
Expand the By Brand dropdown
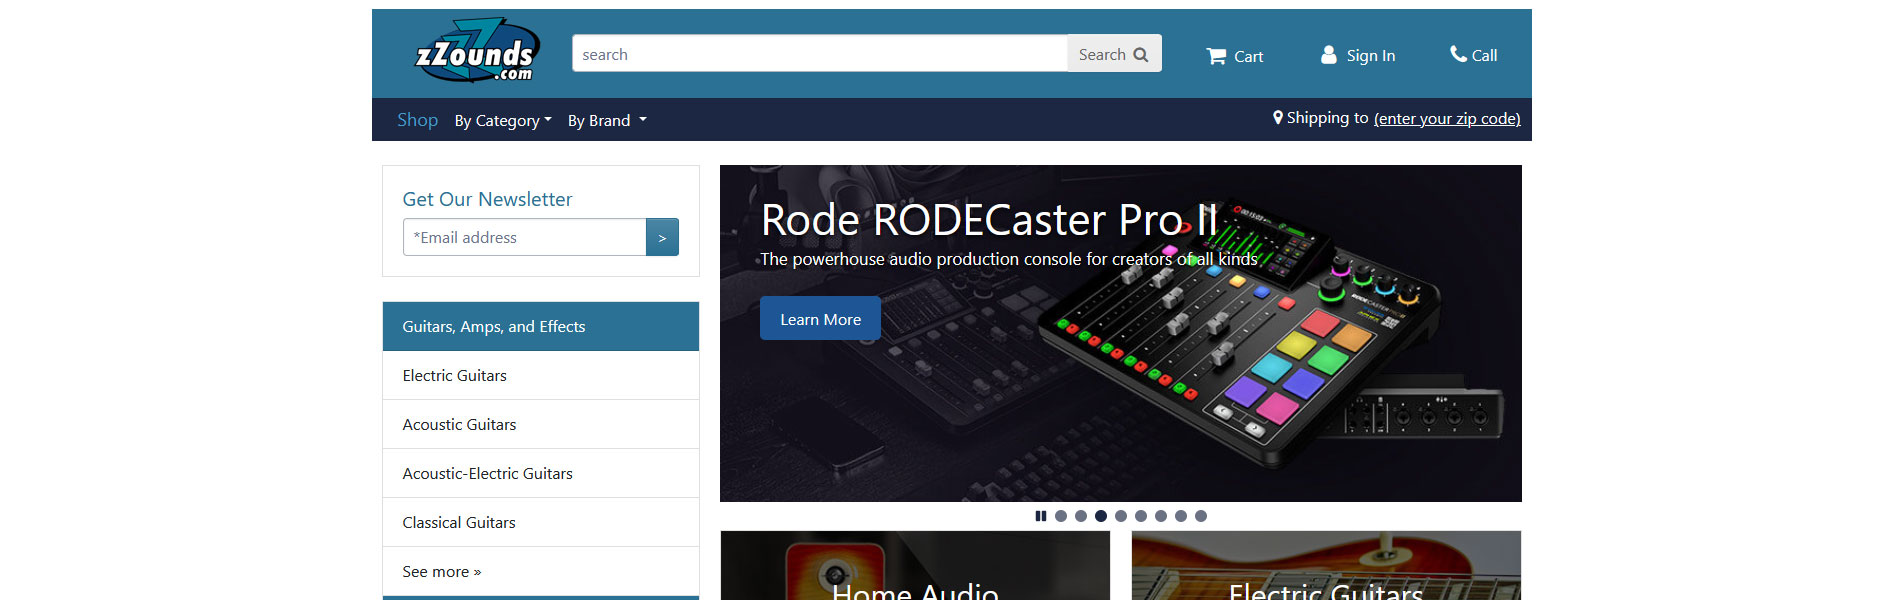[607, 120]
